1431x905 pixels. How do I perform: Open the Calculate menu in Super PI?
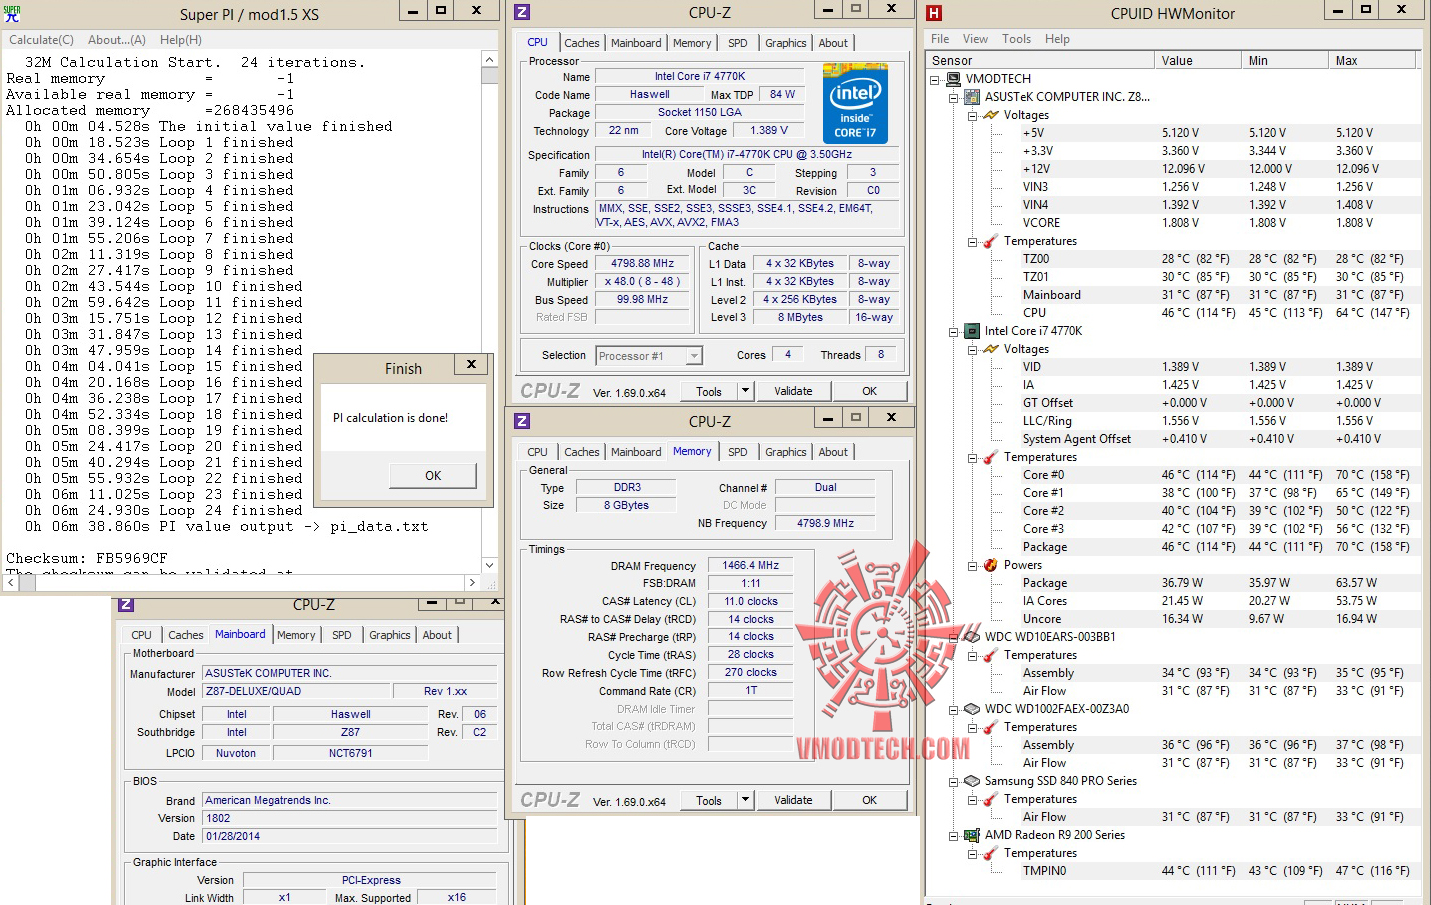(41, 40)
